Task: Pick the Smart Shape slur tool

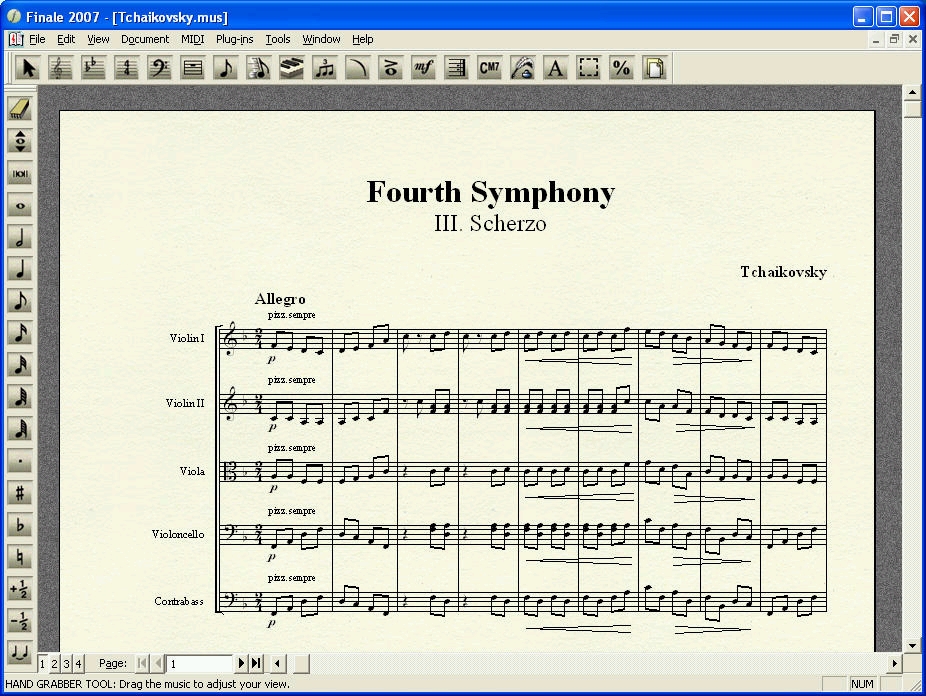Action: (x=358, y=68)
